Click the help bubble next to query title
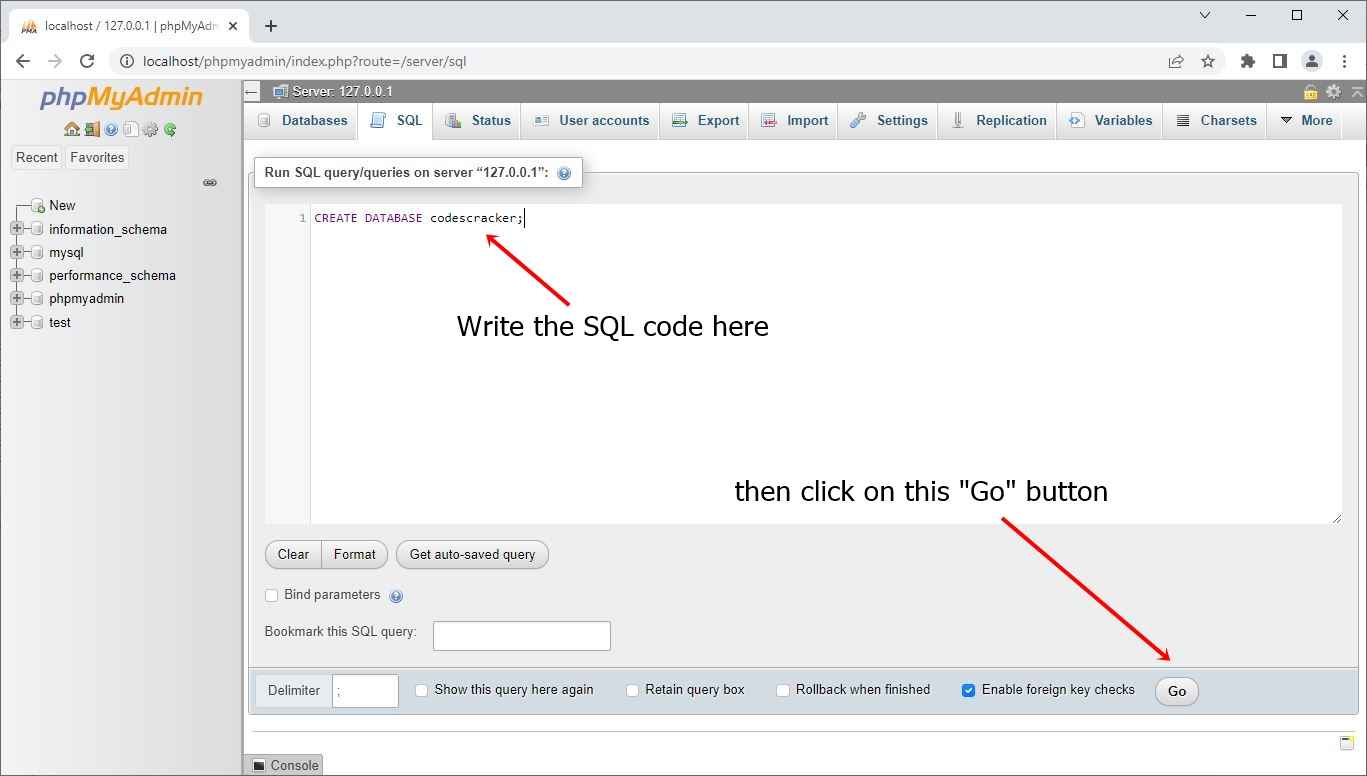The width and height of the screenshot is (1367, 776). coord(563,172)
